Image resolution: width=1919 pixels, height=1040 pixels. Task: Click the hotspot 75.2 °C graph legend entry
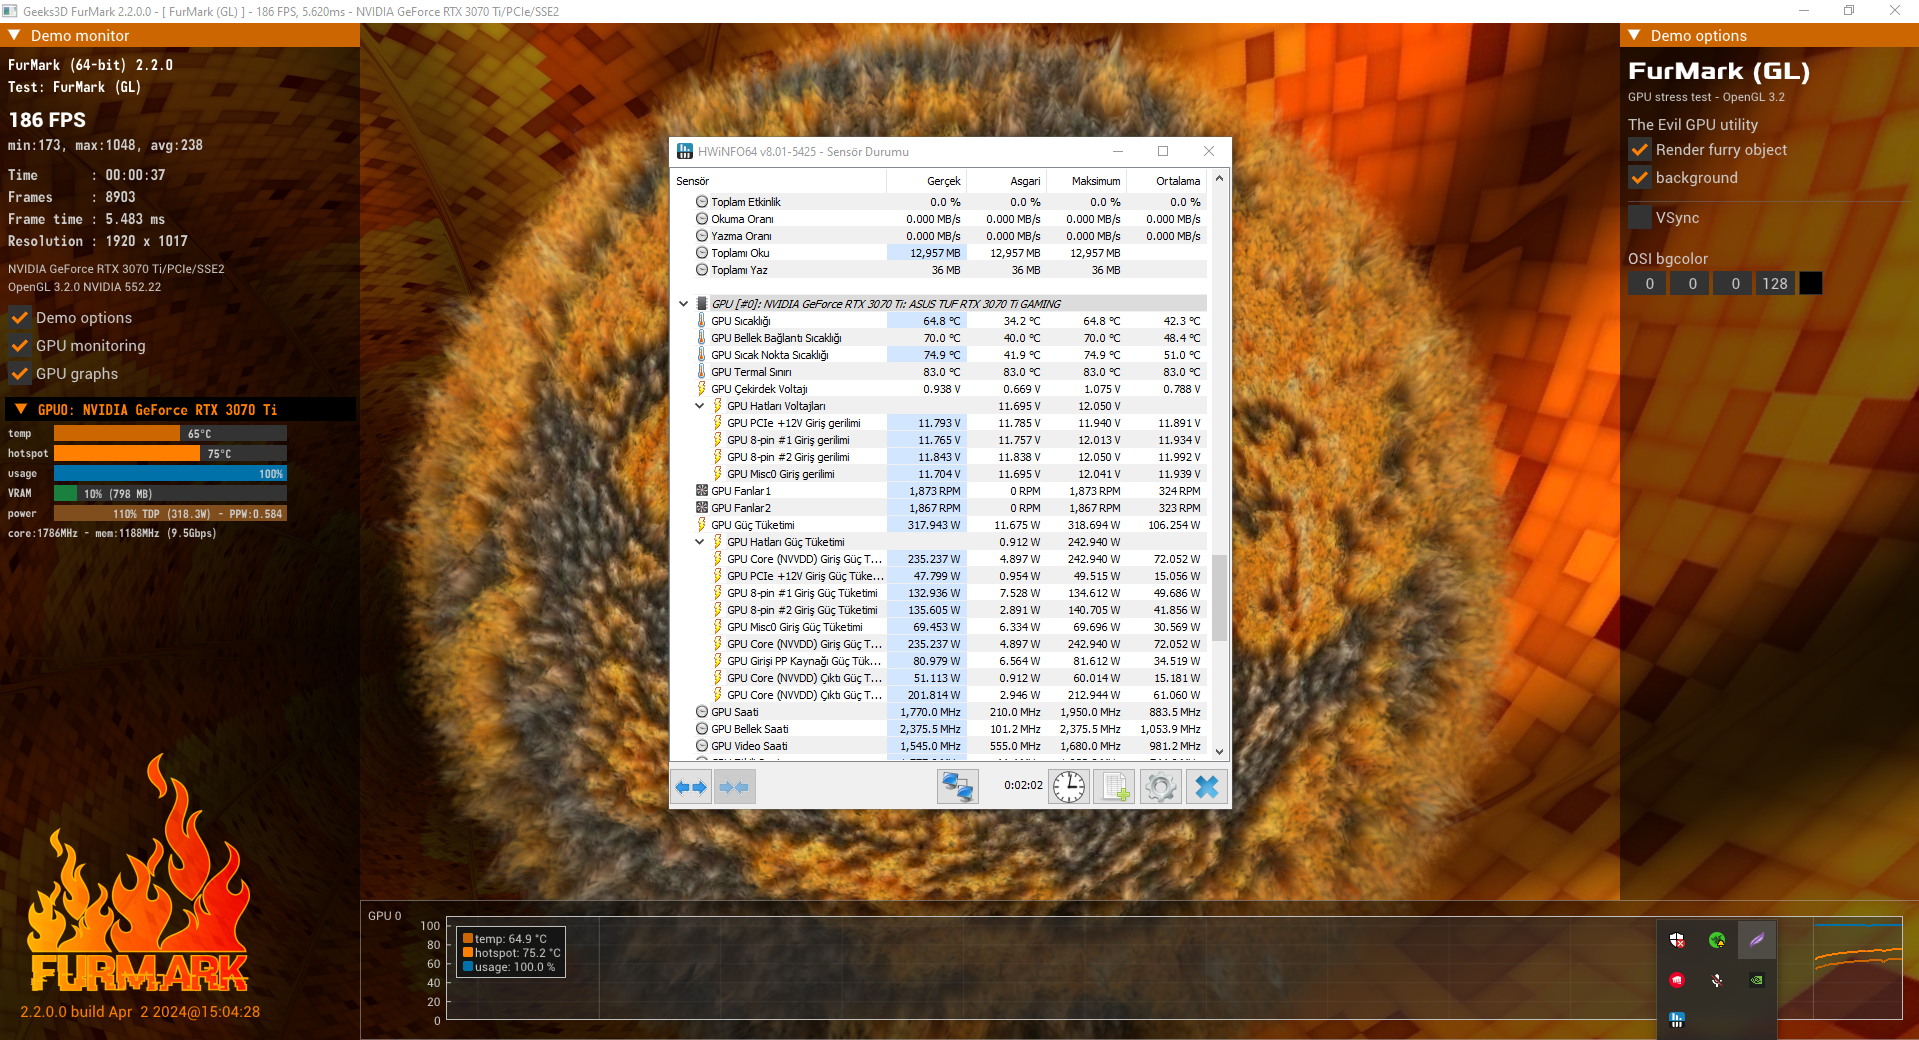coord(511,953)
